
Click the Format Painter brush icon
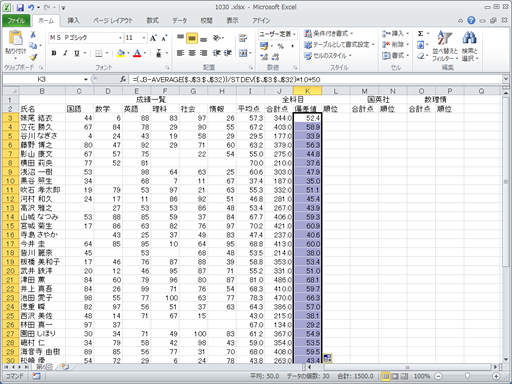[x=33, y=57]
